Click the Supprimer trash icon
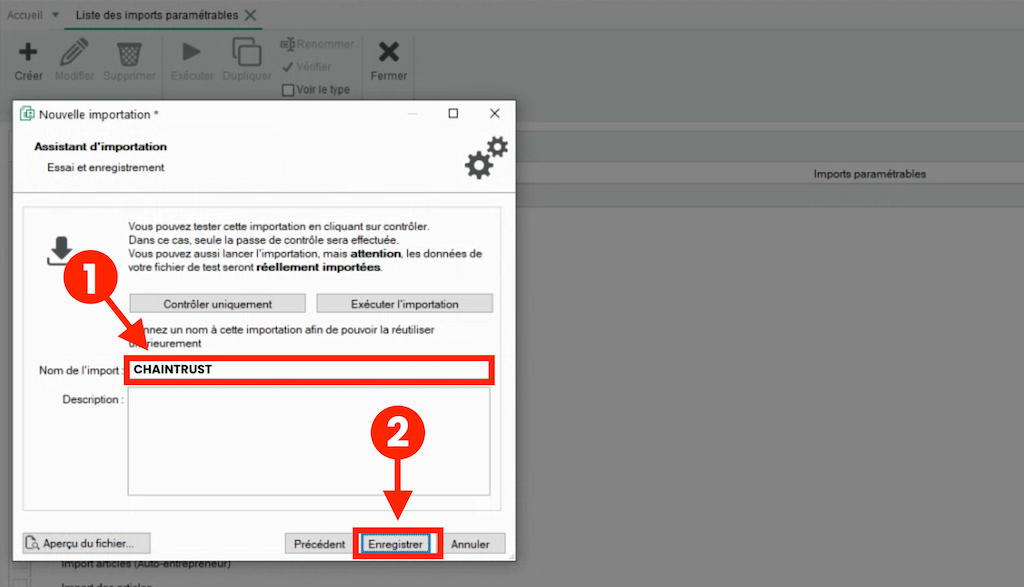Image resolution: width=1024 pixels, height=587 pixels. pos(129,54)
